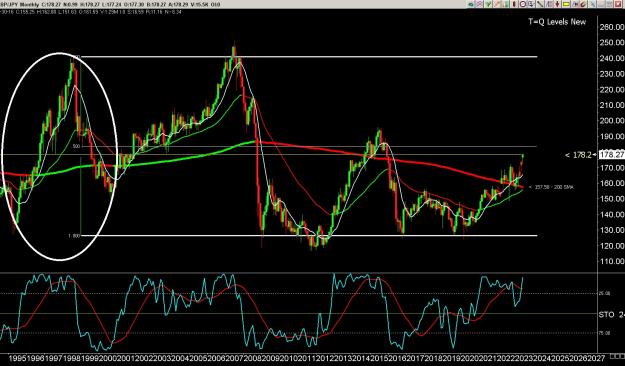Click the '500' Fibonacci level label
The image size is (625, 366).
click(x=77, y=147)
